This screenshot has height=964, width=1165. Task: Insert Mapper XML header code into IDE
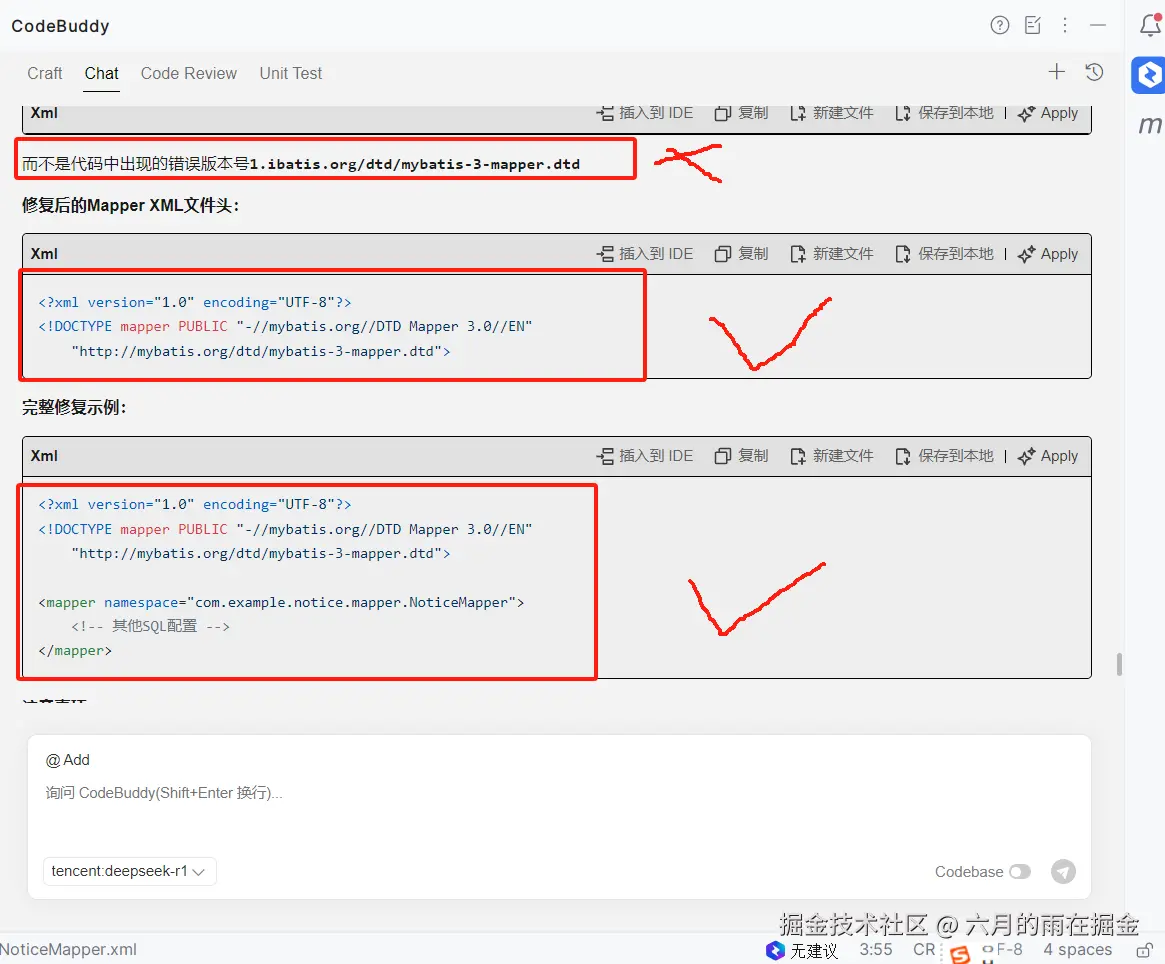[644, 254]
